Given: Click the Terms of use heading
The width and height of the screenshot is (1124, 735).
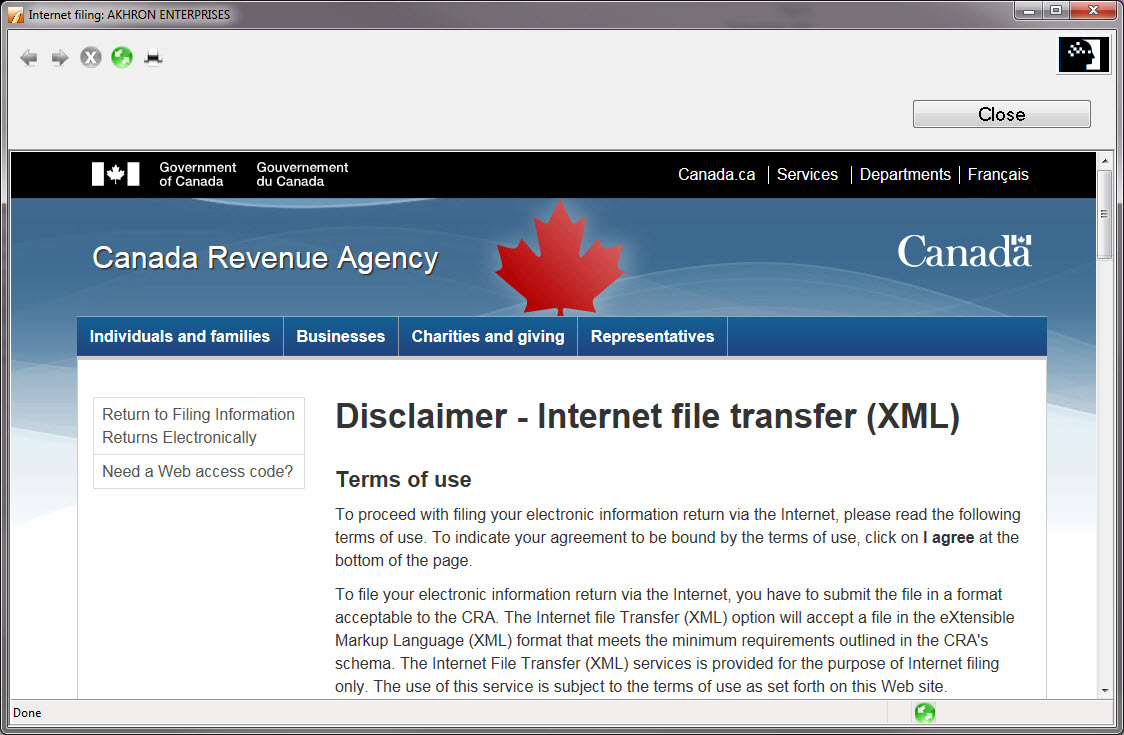Looking at the screenshot, I should 404,479.
